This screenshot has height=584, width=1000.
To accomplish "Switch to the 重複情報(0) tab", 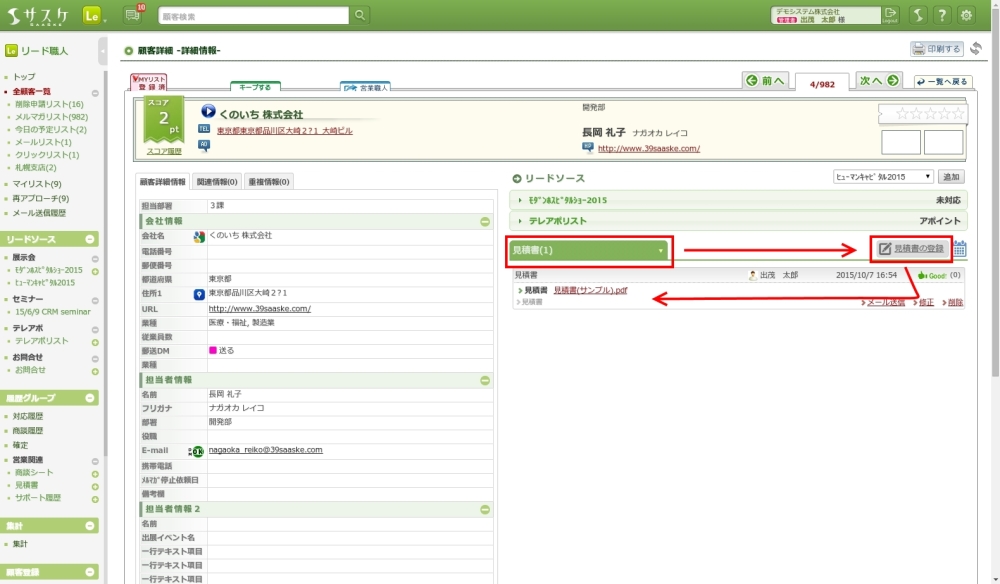I will (269, 182).
